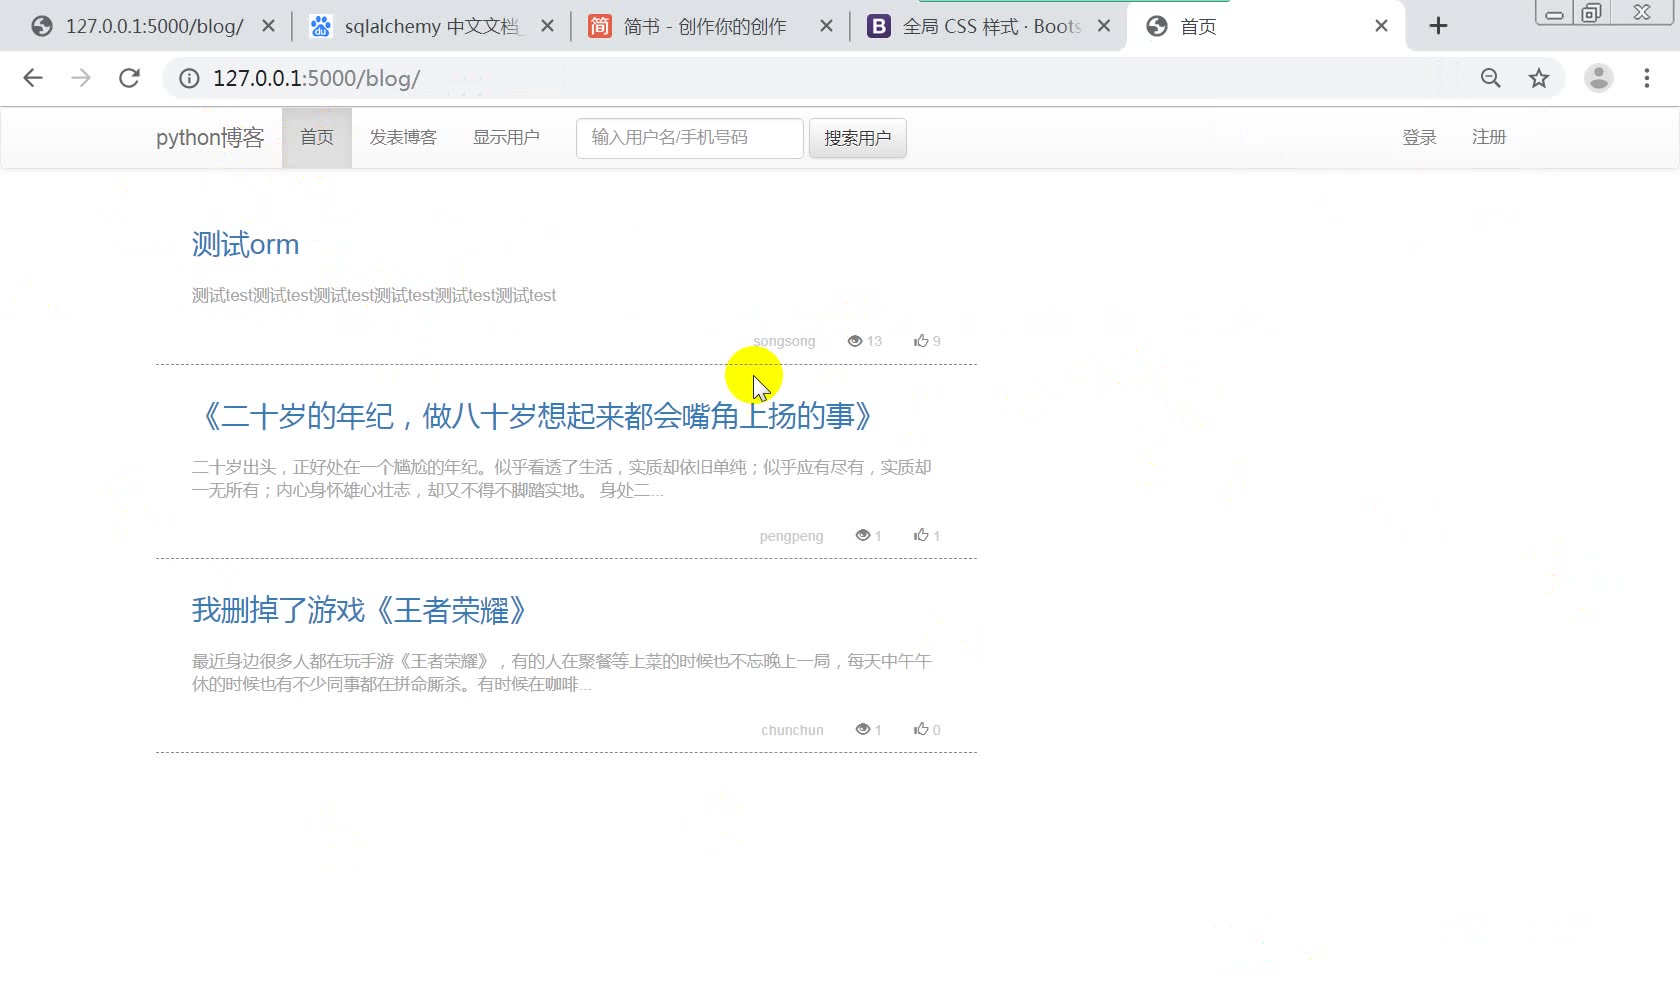This screenshot has height=992, width=1680.
Task: Click the view count eye icon on 测试orm post
Action: (856, 340)
